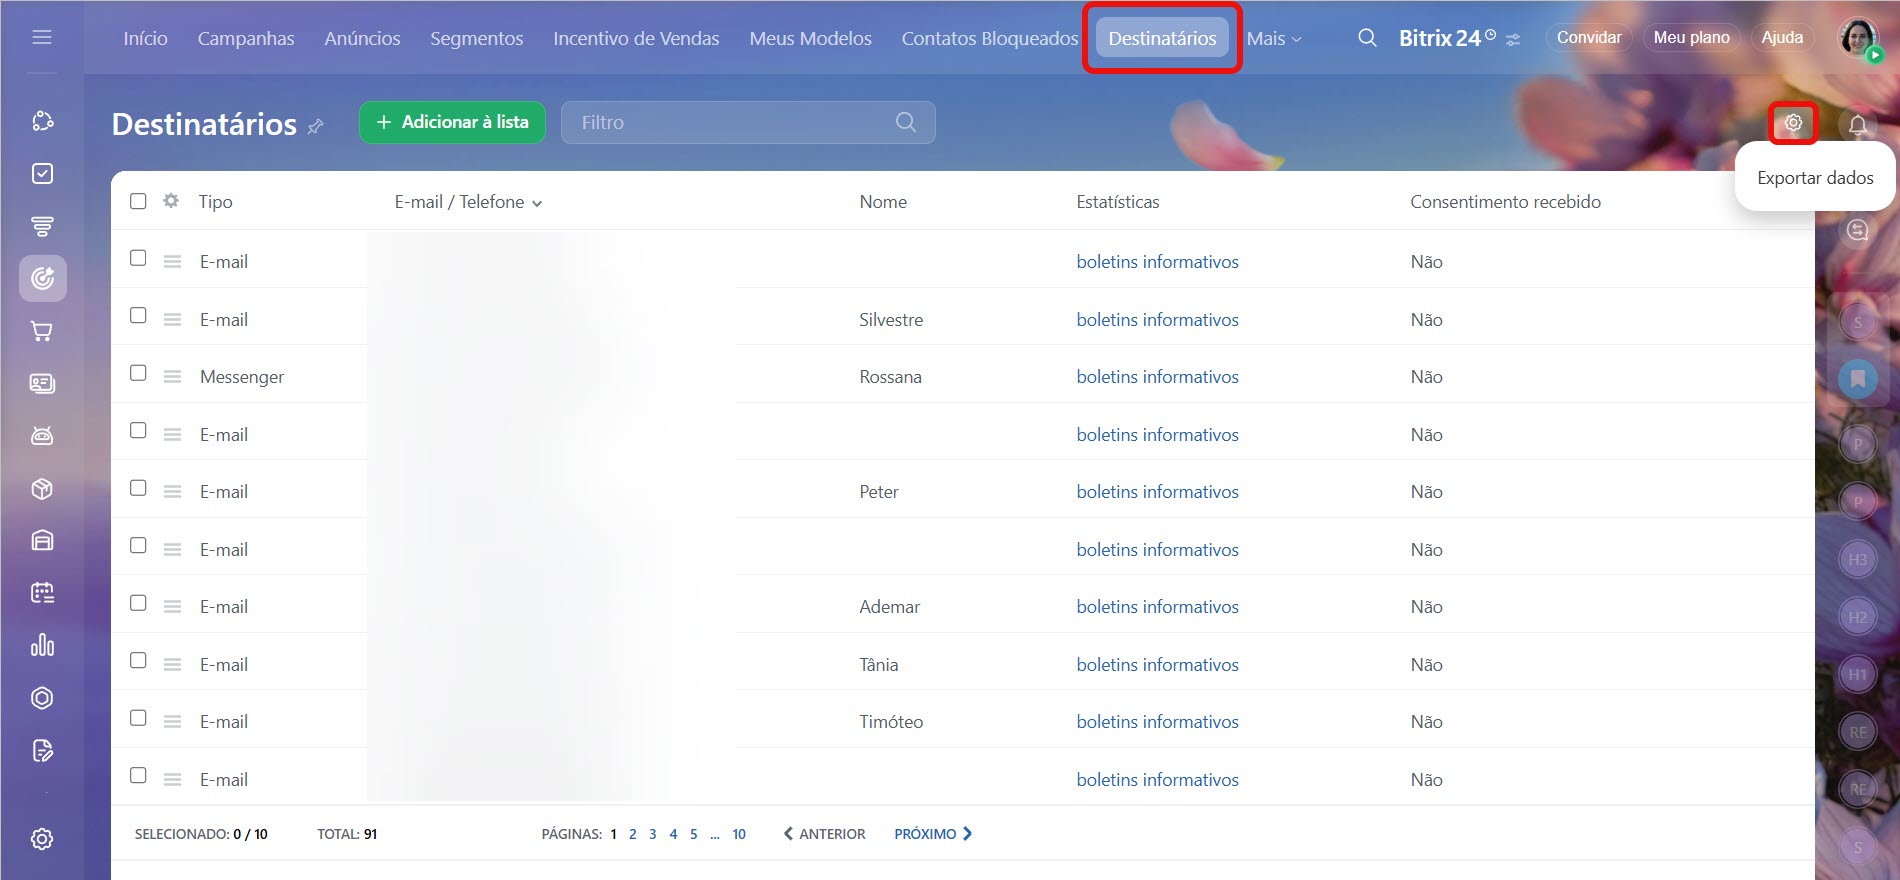Click the Adicionar à lista button
This screenshot has height=880, width=1900.
click(x=452, y=122)
